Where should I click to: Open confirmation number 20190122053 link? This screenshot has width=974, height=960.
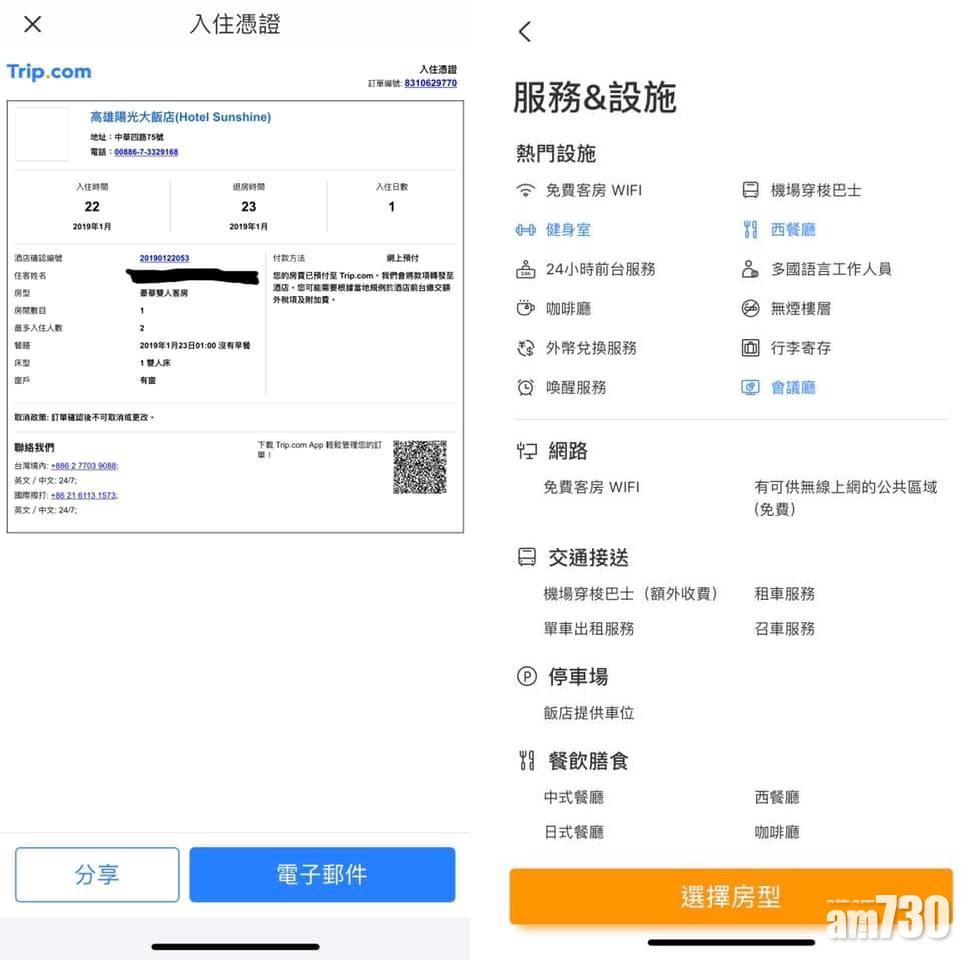(164, 258)
